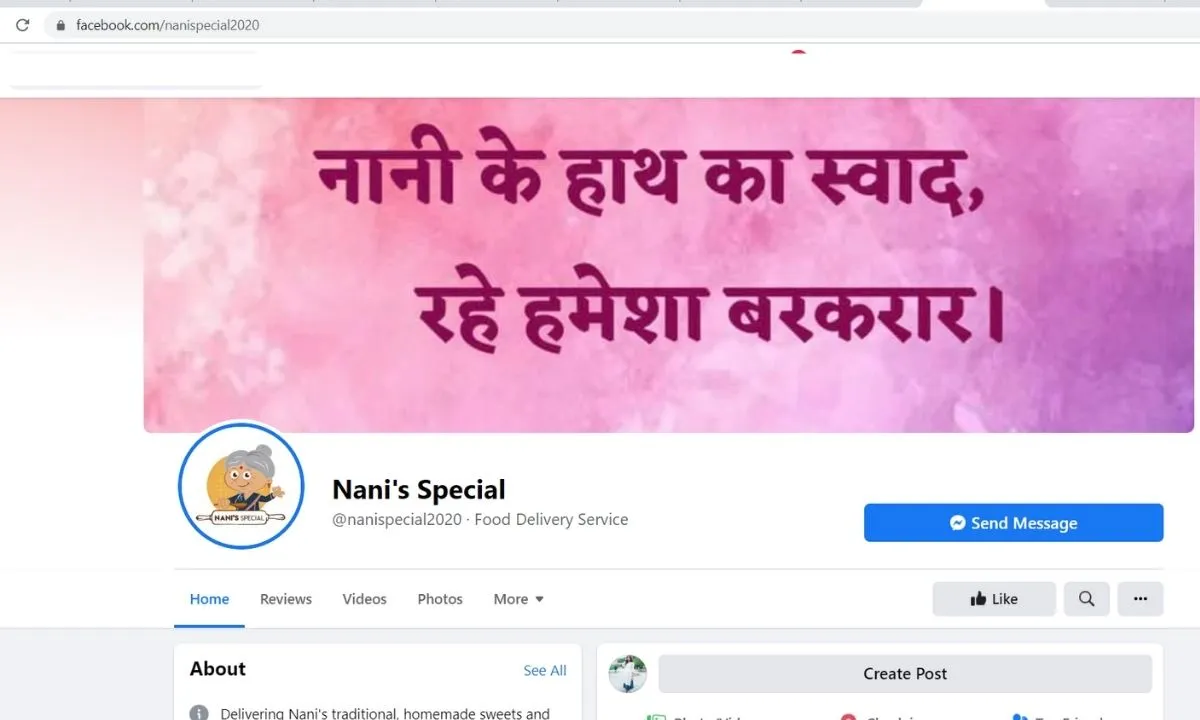Open the three-dots page options menu
Viewport: 1200px width, 720px height.
point(1140,599)
